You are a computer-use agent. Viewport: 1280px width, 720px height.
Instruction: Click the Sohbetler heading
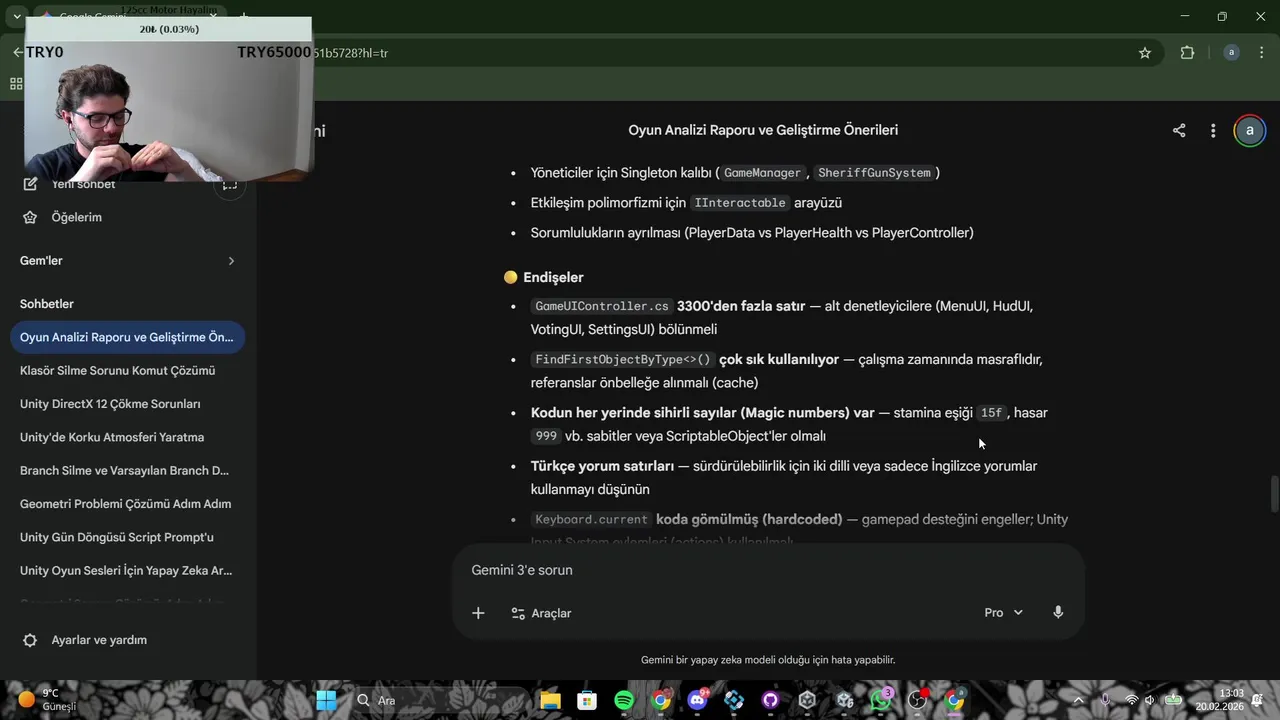click(x=47, y=304)
